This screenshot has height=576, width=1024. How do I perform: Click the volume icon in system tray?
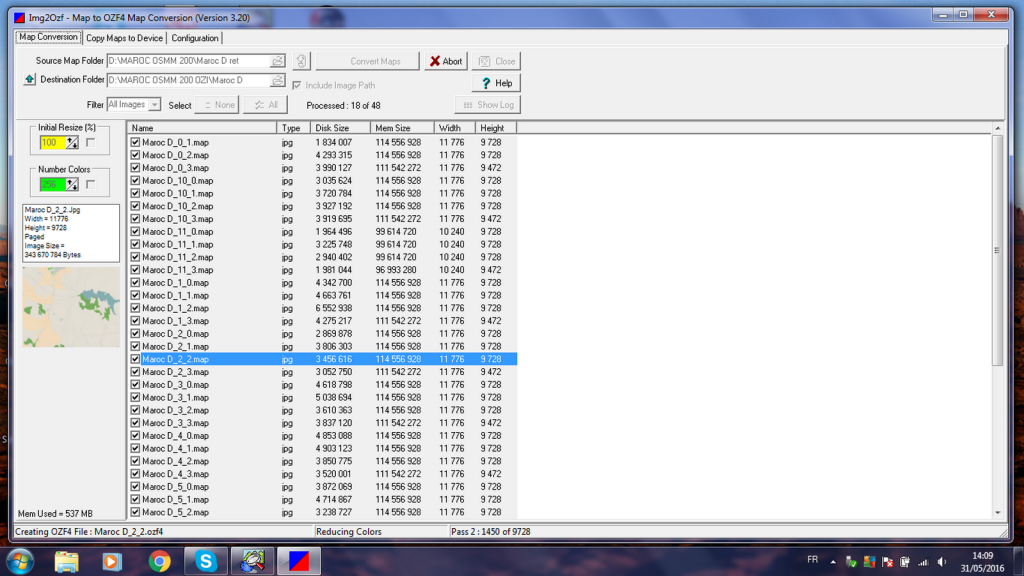tap(942, 562)
